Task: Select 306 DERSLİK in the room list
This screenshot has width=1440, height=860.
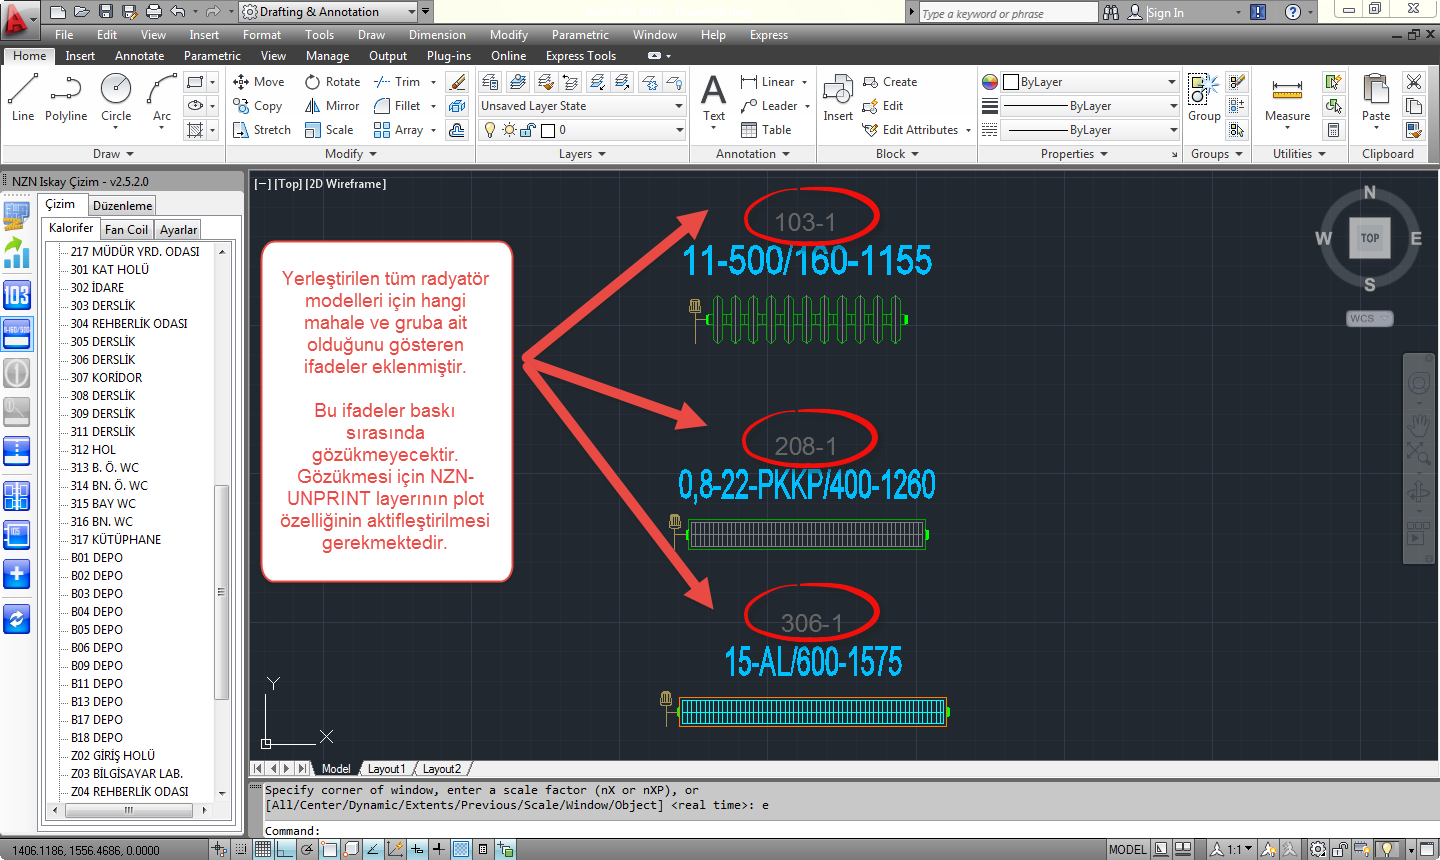Action: pos(103,360)
